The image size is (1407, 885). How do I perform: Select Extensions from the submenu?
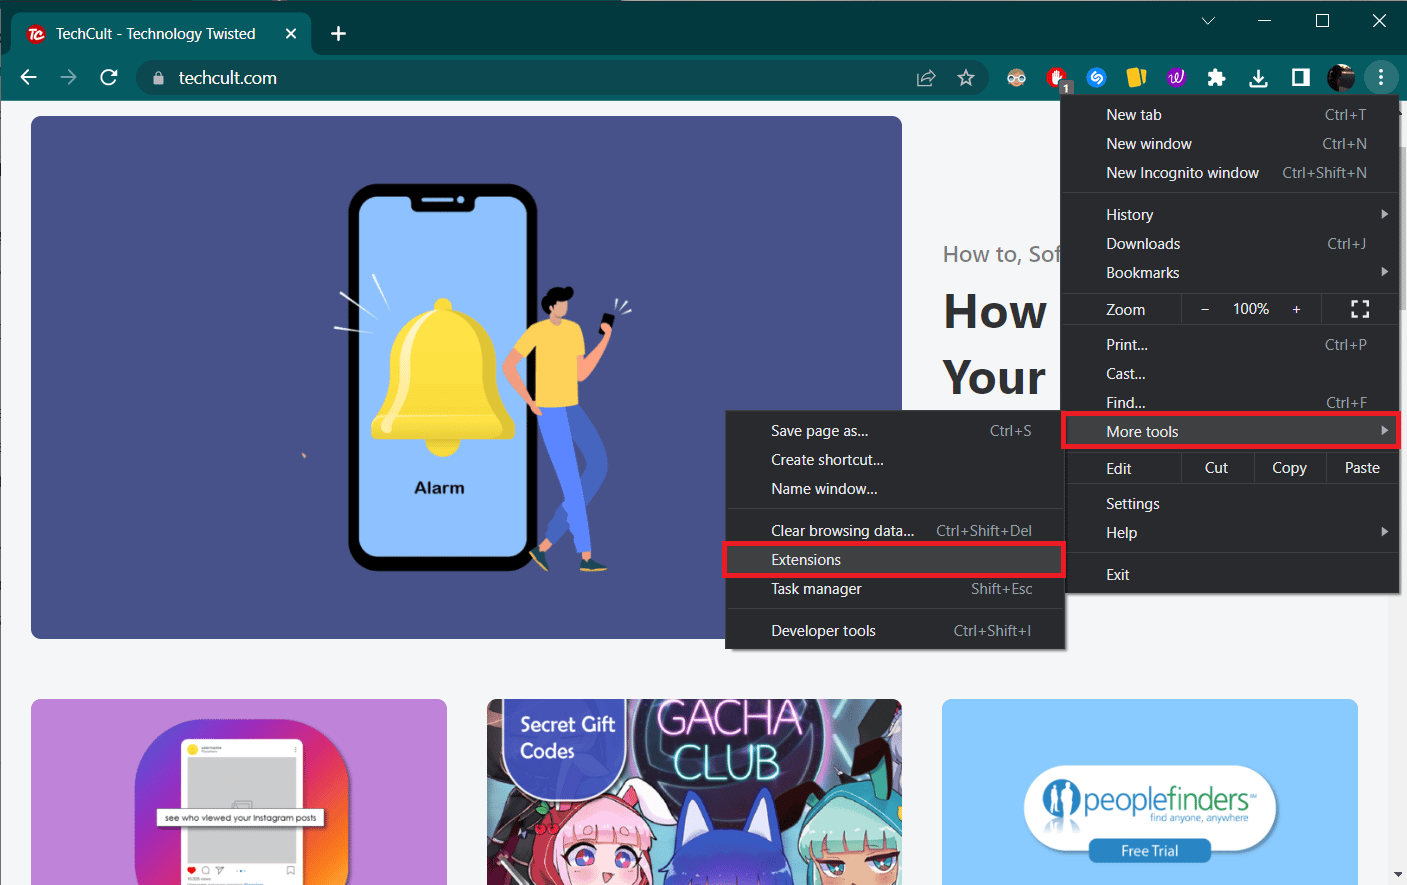coord(806,559)
